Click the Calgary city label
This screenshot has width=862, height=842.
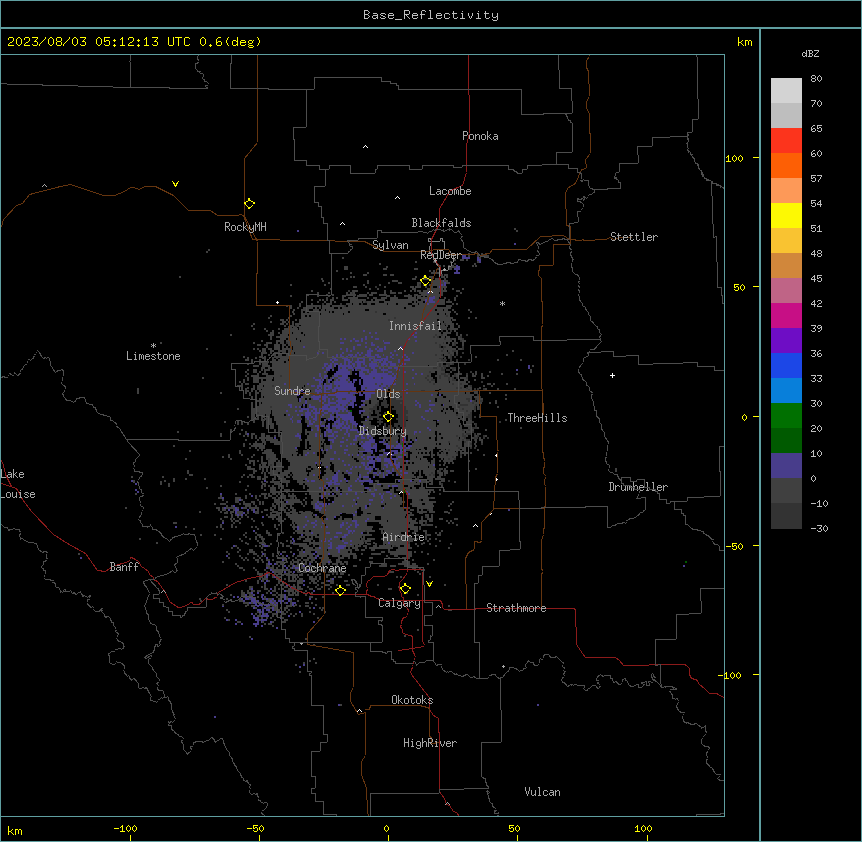point(399,603)
